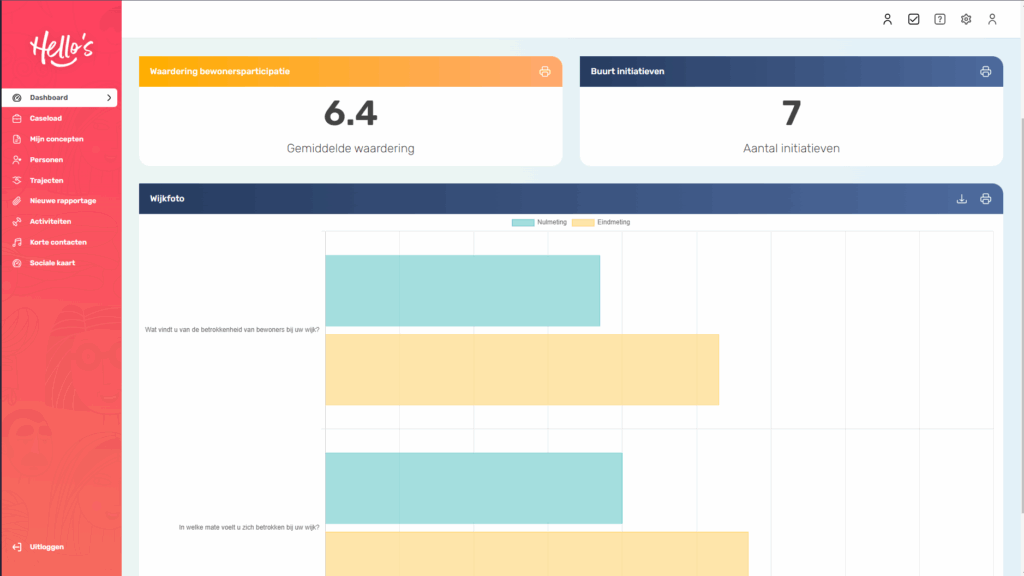Click the 6.4 Gemiddelde waardering value
This screenshot has width=1024, height=576.
(350, 114)
